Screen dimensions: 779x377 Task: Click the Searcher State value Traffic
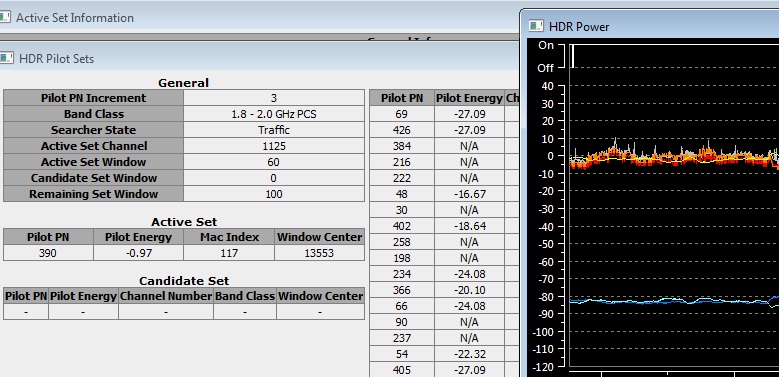(x=274, y=130)
